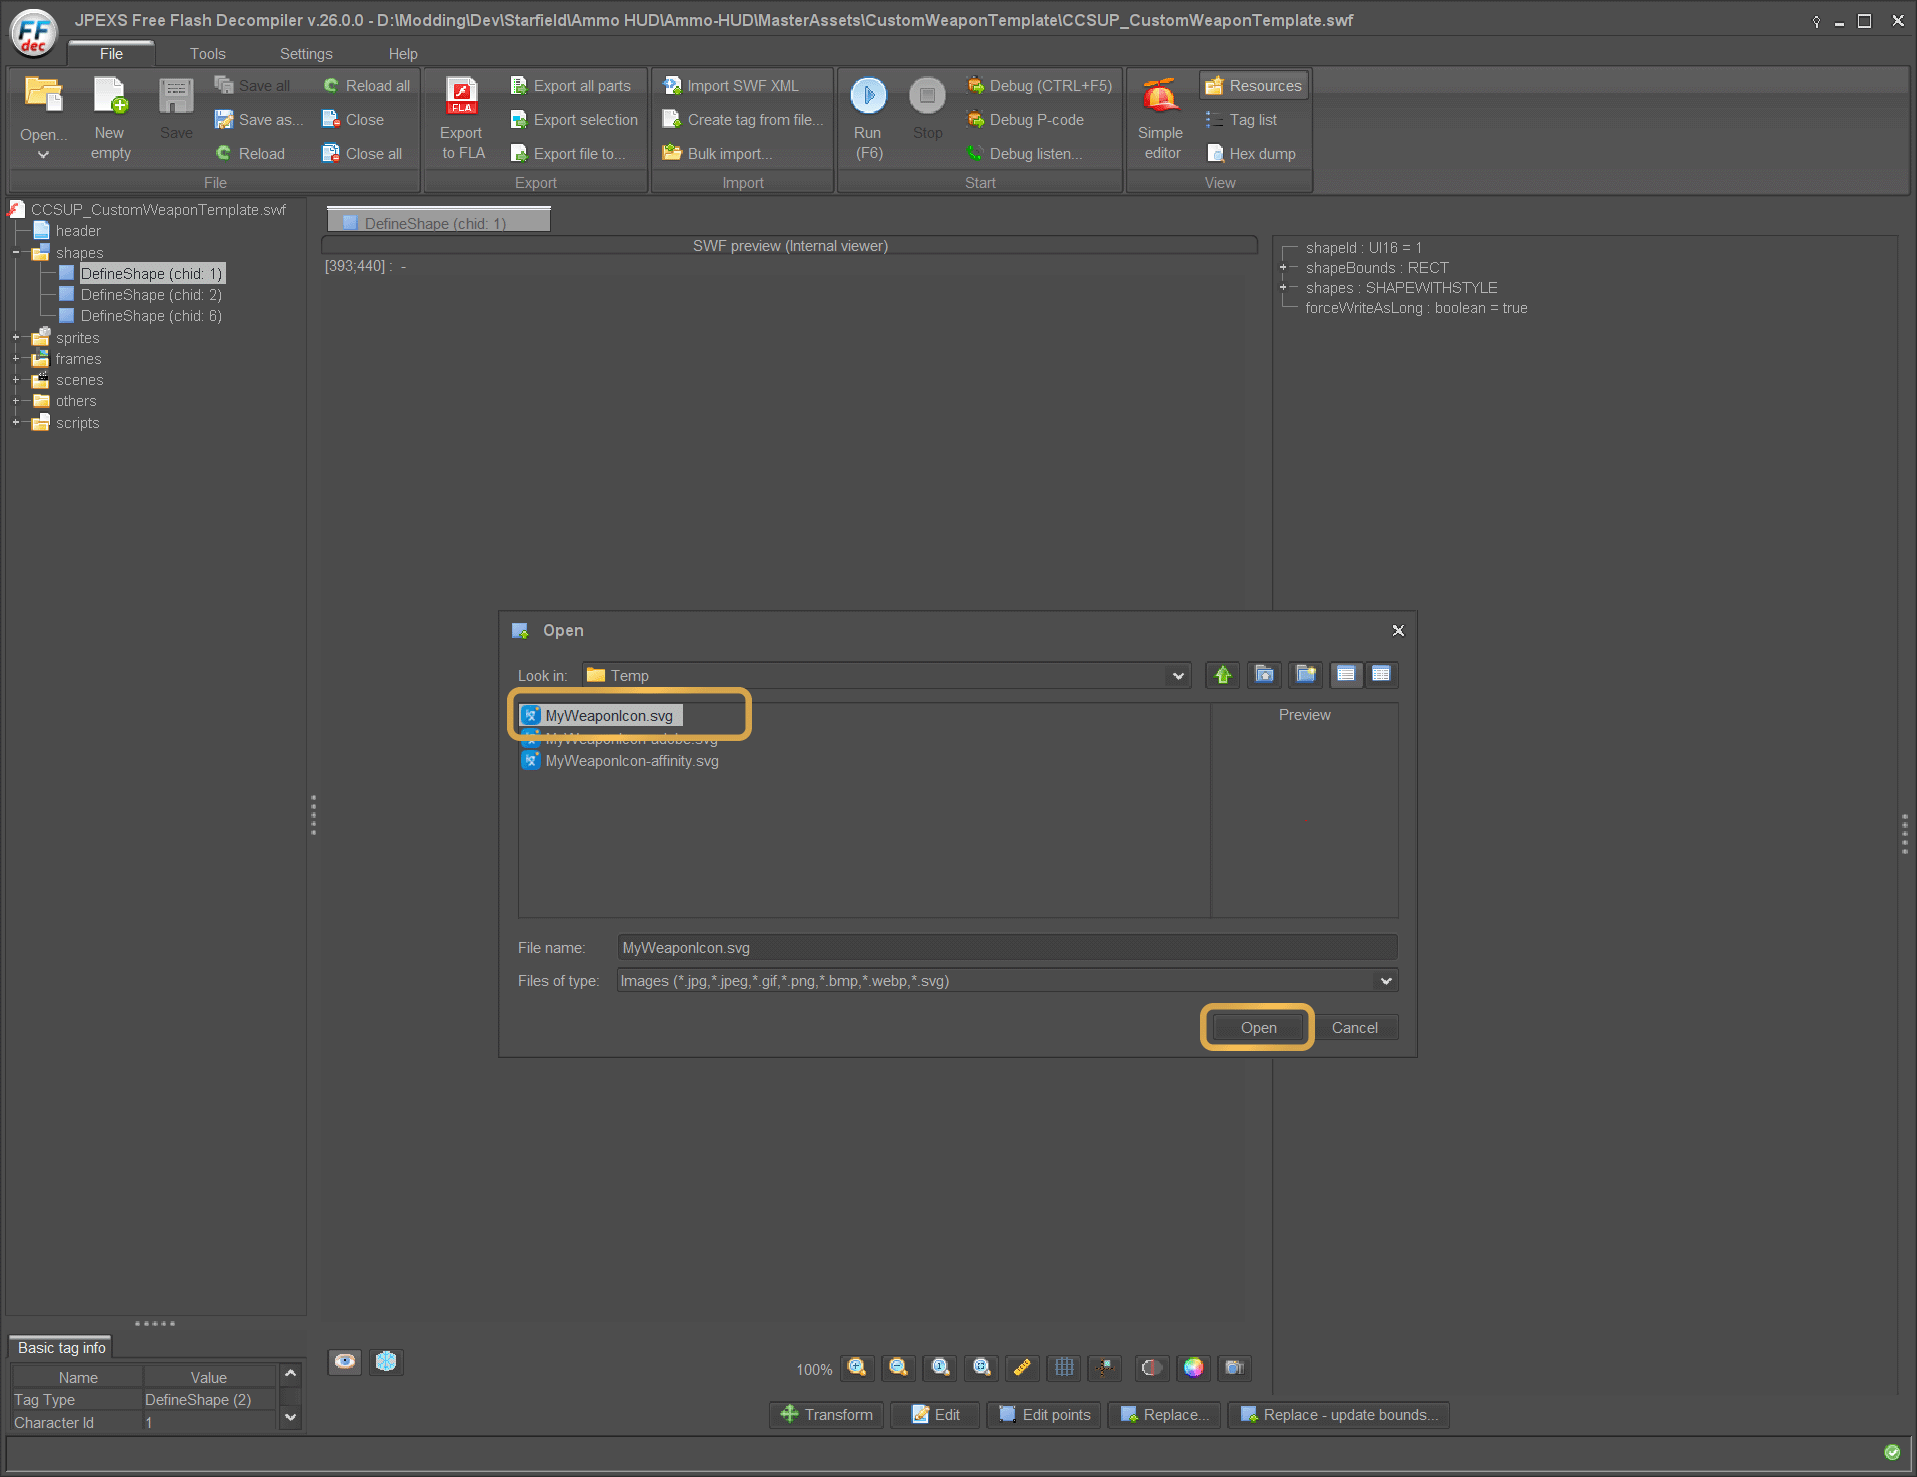
Task: Toggle the Tag list view
Action: (1242, 120)
